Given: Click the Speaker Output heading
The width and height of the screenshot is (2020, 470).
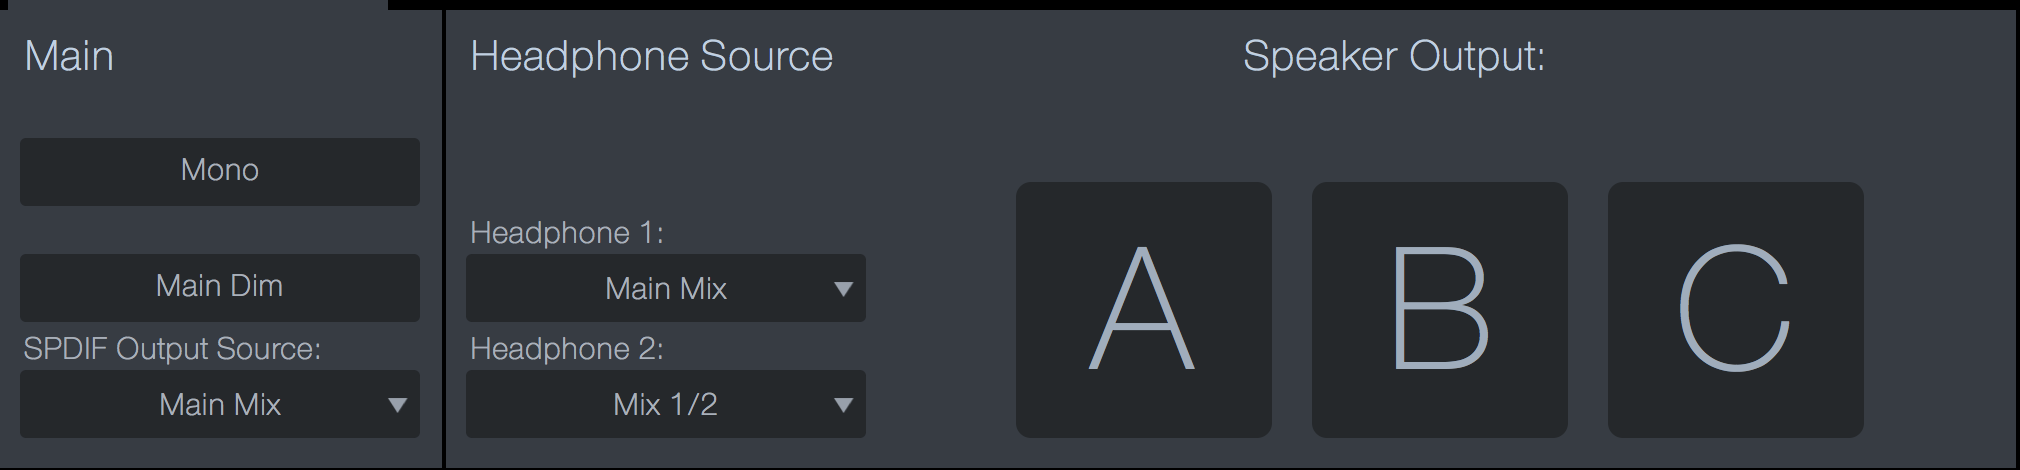Looking at the screenshot, I should tap(1393, 56).
